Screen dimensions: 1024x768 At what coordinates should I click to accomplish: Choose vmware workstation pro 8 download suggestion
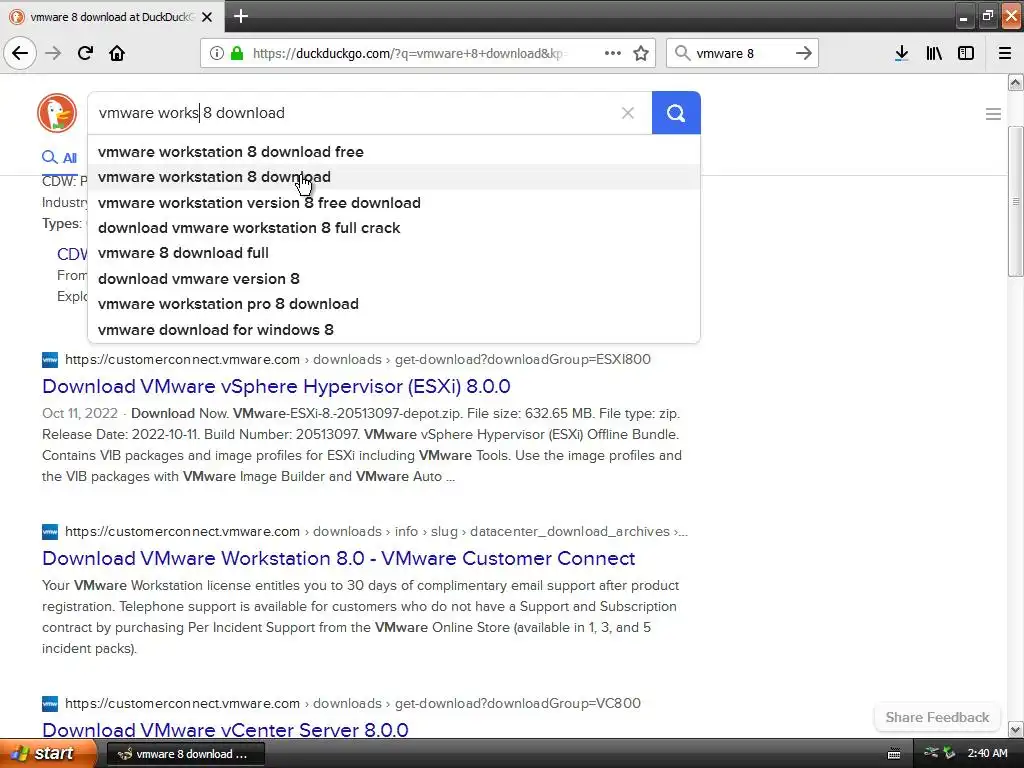tap(394, 304)
